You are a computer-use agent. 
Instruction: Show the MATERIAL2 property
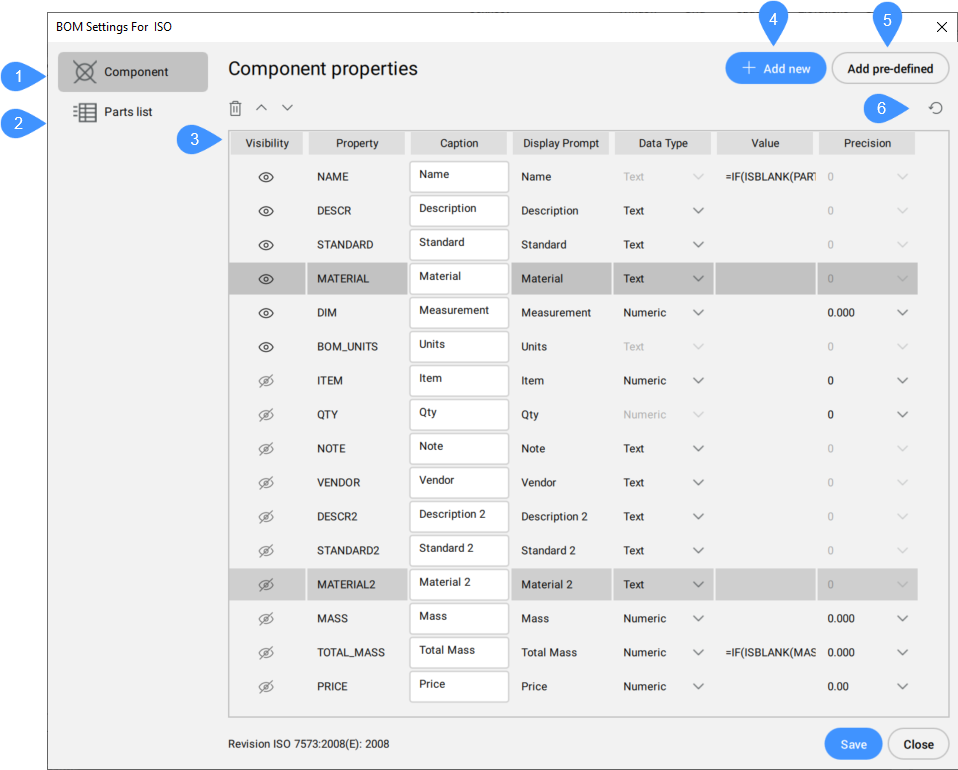coord(266,585)
